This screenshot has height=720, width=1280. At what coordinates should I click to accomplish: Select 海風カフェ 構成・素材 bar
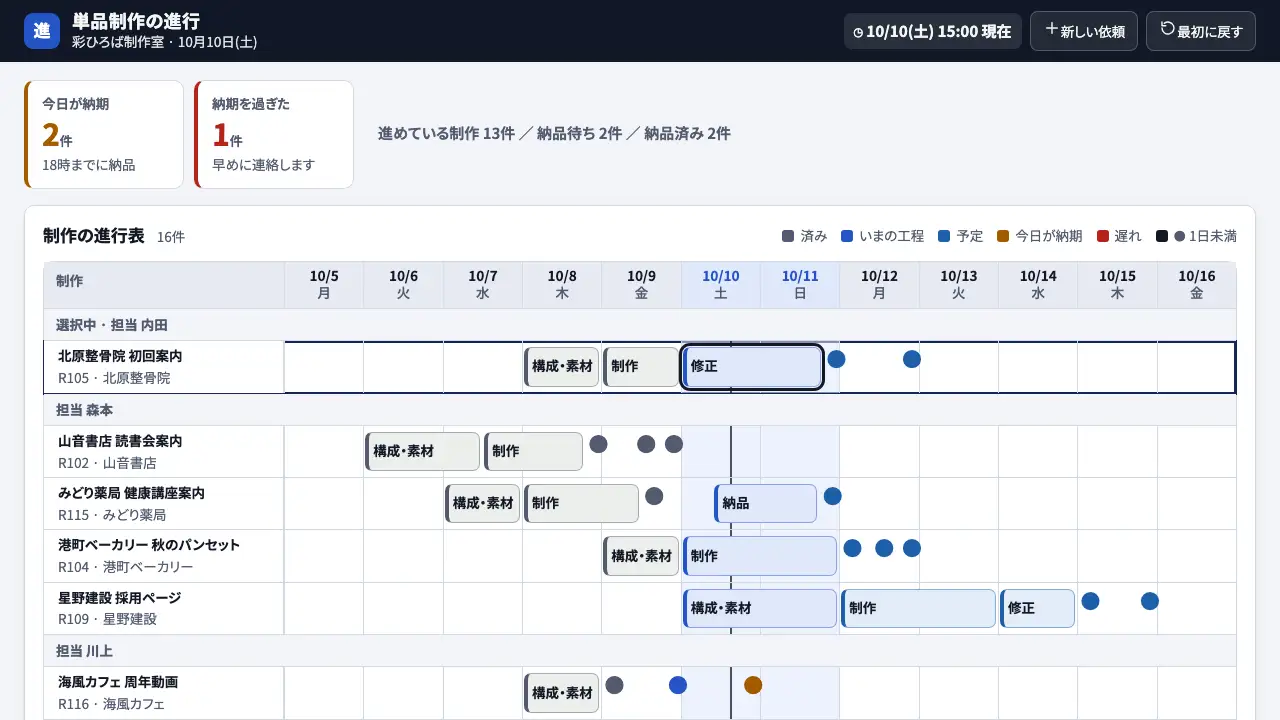click(x=562, y=693)
